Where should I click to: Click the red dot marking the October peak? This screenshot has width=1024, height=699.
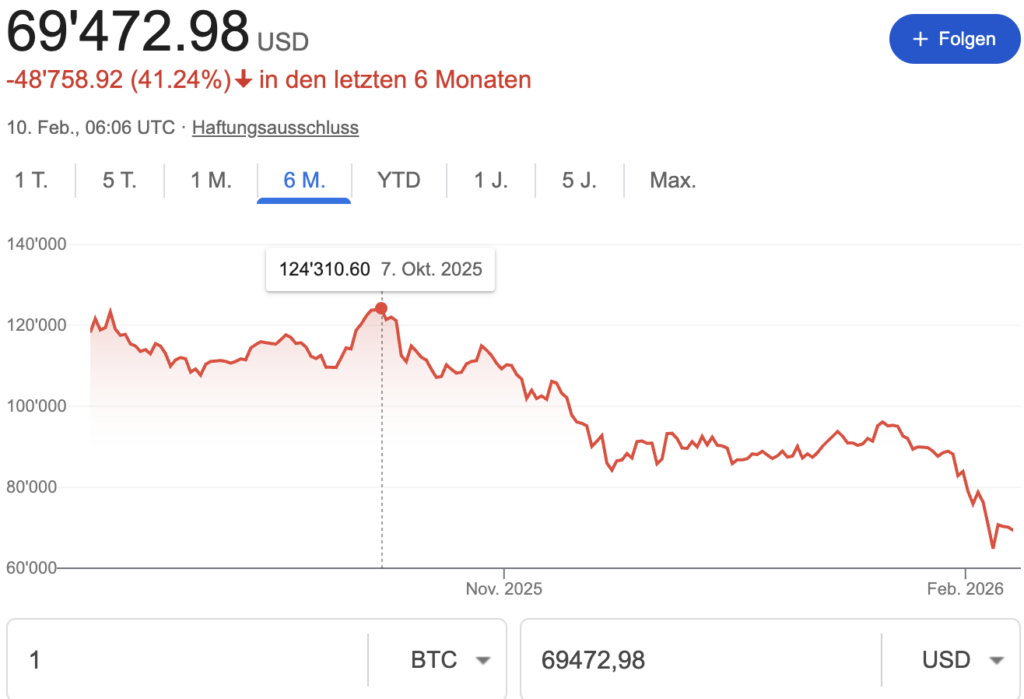381,310
